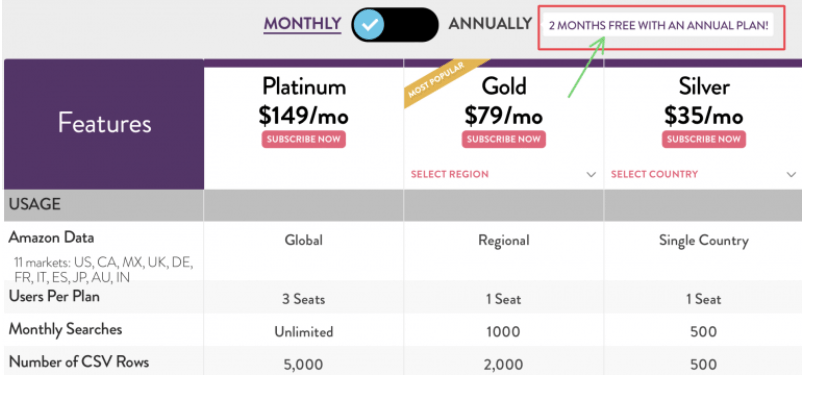
Task: Click the Monthly Searches row label
Action: coord(66,329)
